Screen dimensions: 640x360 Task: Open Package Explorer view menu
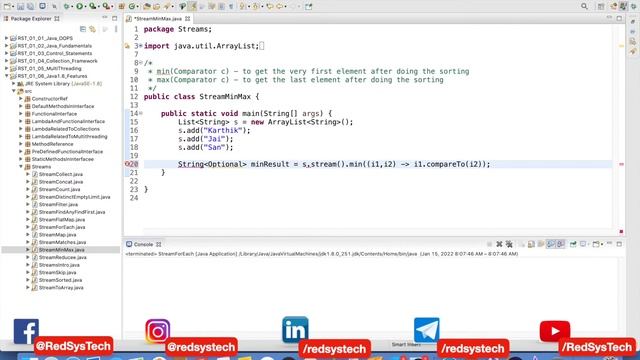point(116,29)
